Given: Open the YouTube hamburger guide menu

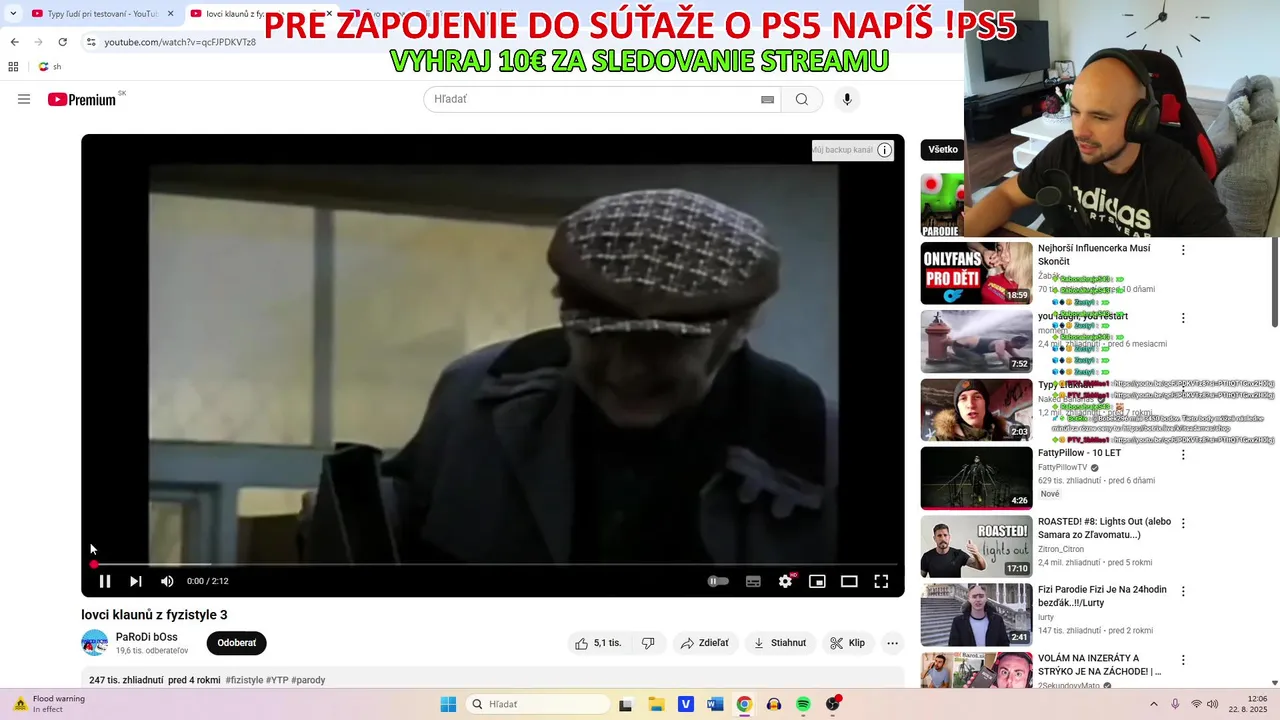Looking at the screenshot, I should click(24, 99).
